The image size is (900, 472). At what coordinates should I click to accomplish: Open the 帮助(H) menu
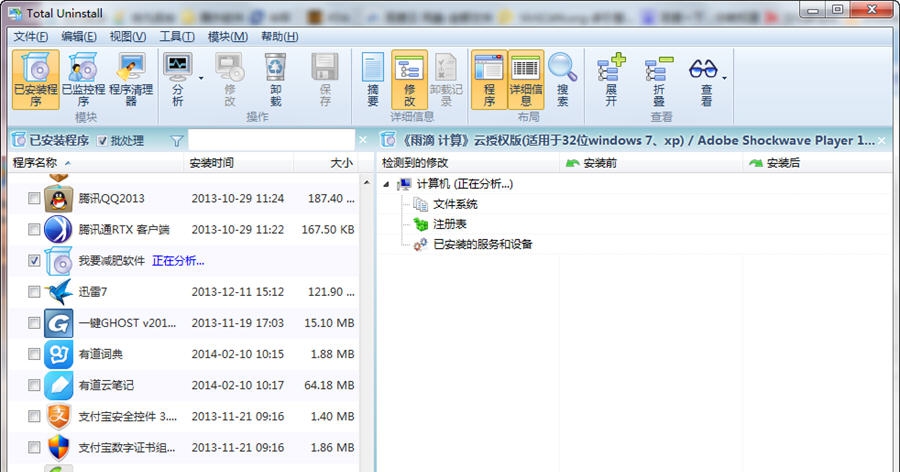[x=280, y=37]
